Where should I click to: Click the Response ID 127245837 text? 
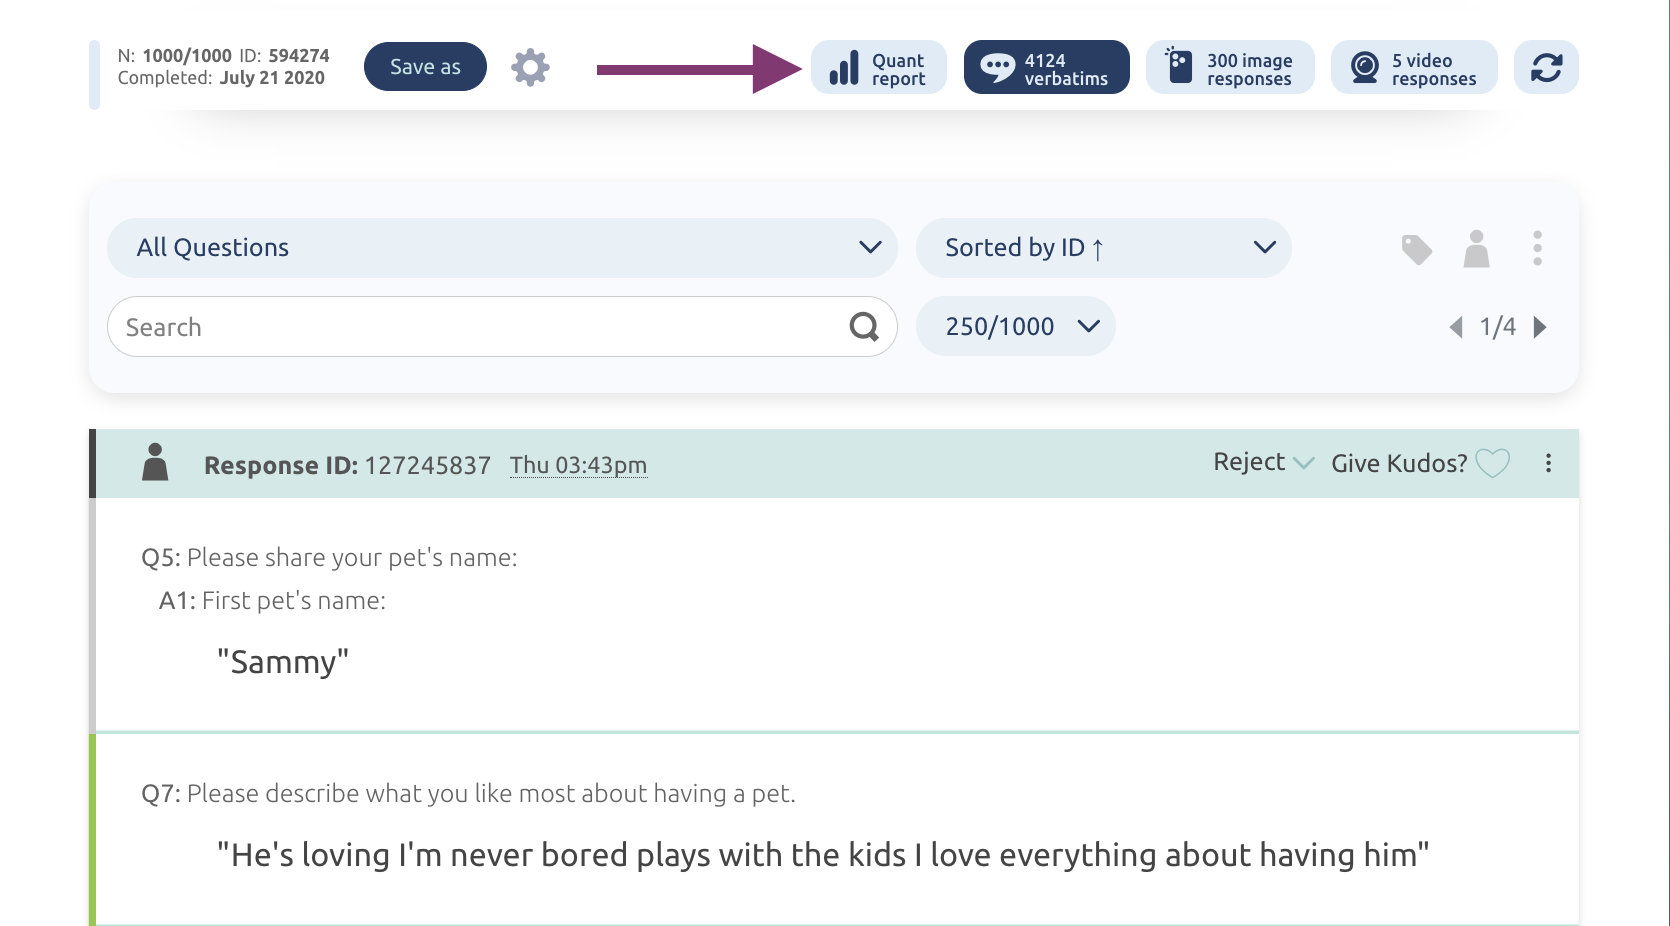(347, 466)
